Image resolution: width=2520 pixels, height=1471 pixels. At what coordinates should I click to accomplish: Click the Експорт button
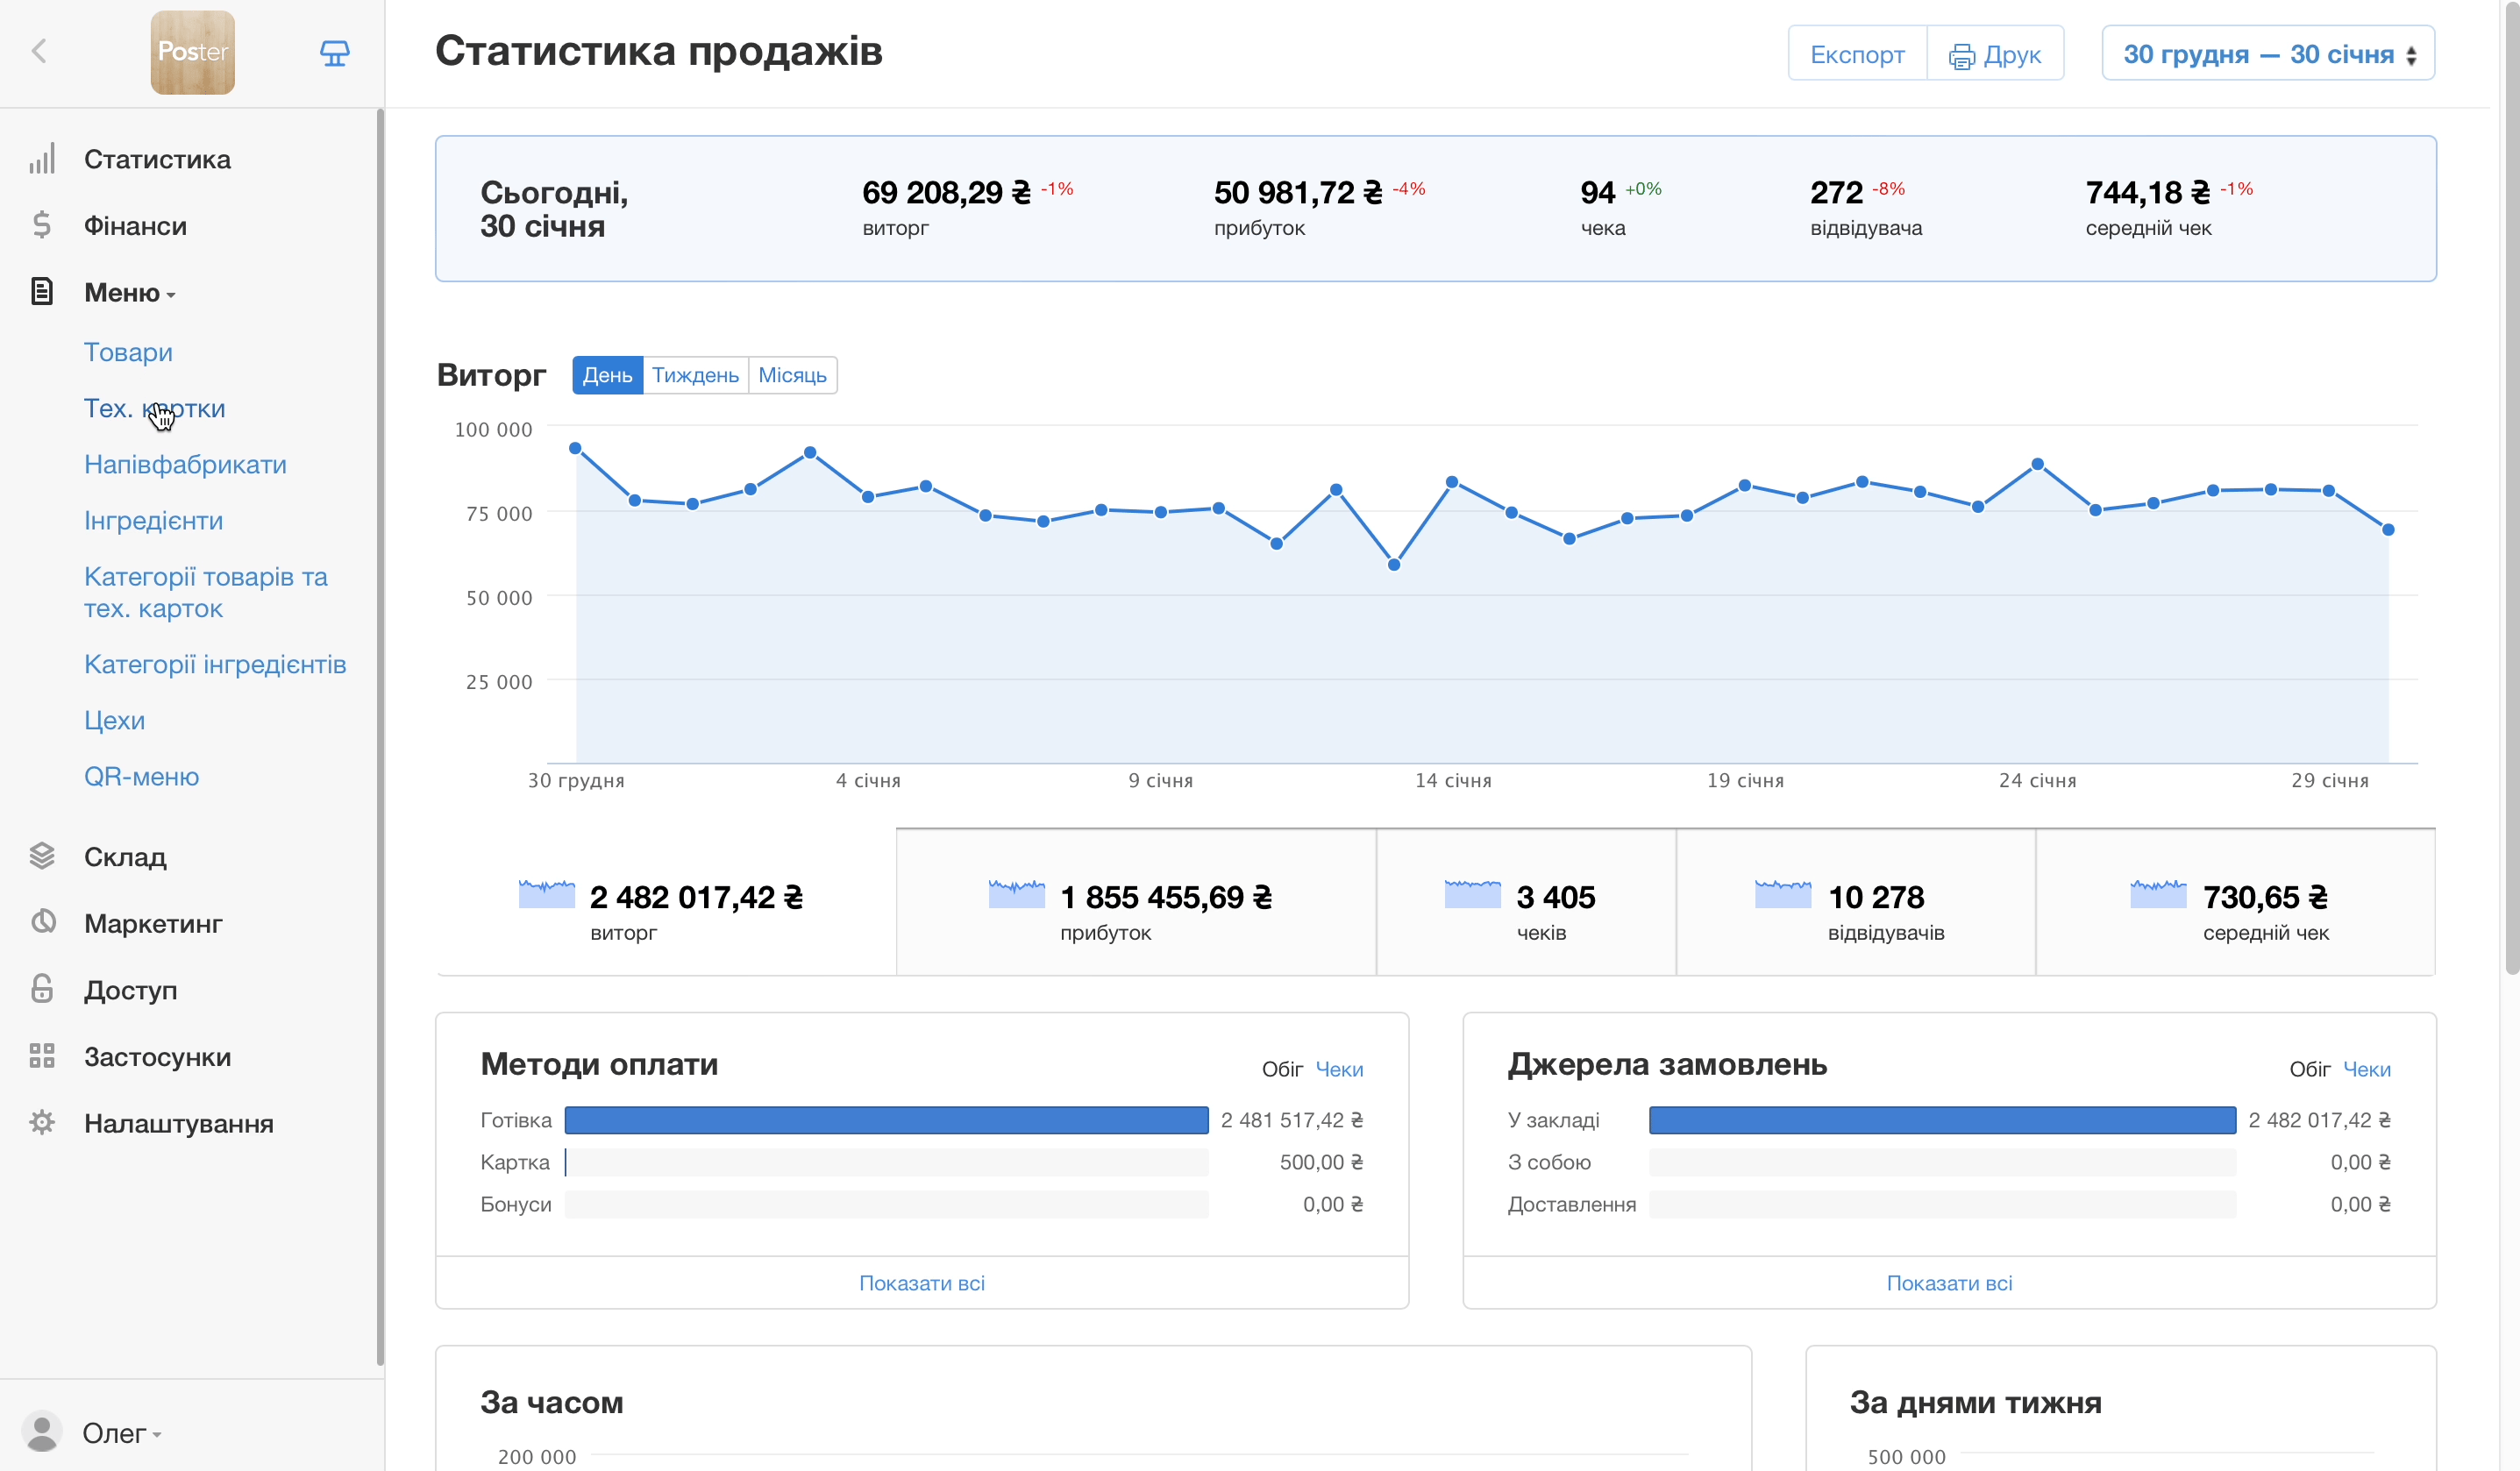[1857, 54]
